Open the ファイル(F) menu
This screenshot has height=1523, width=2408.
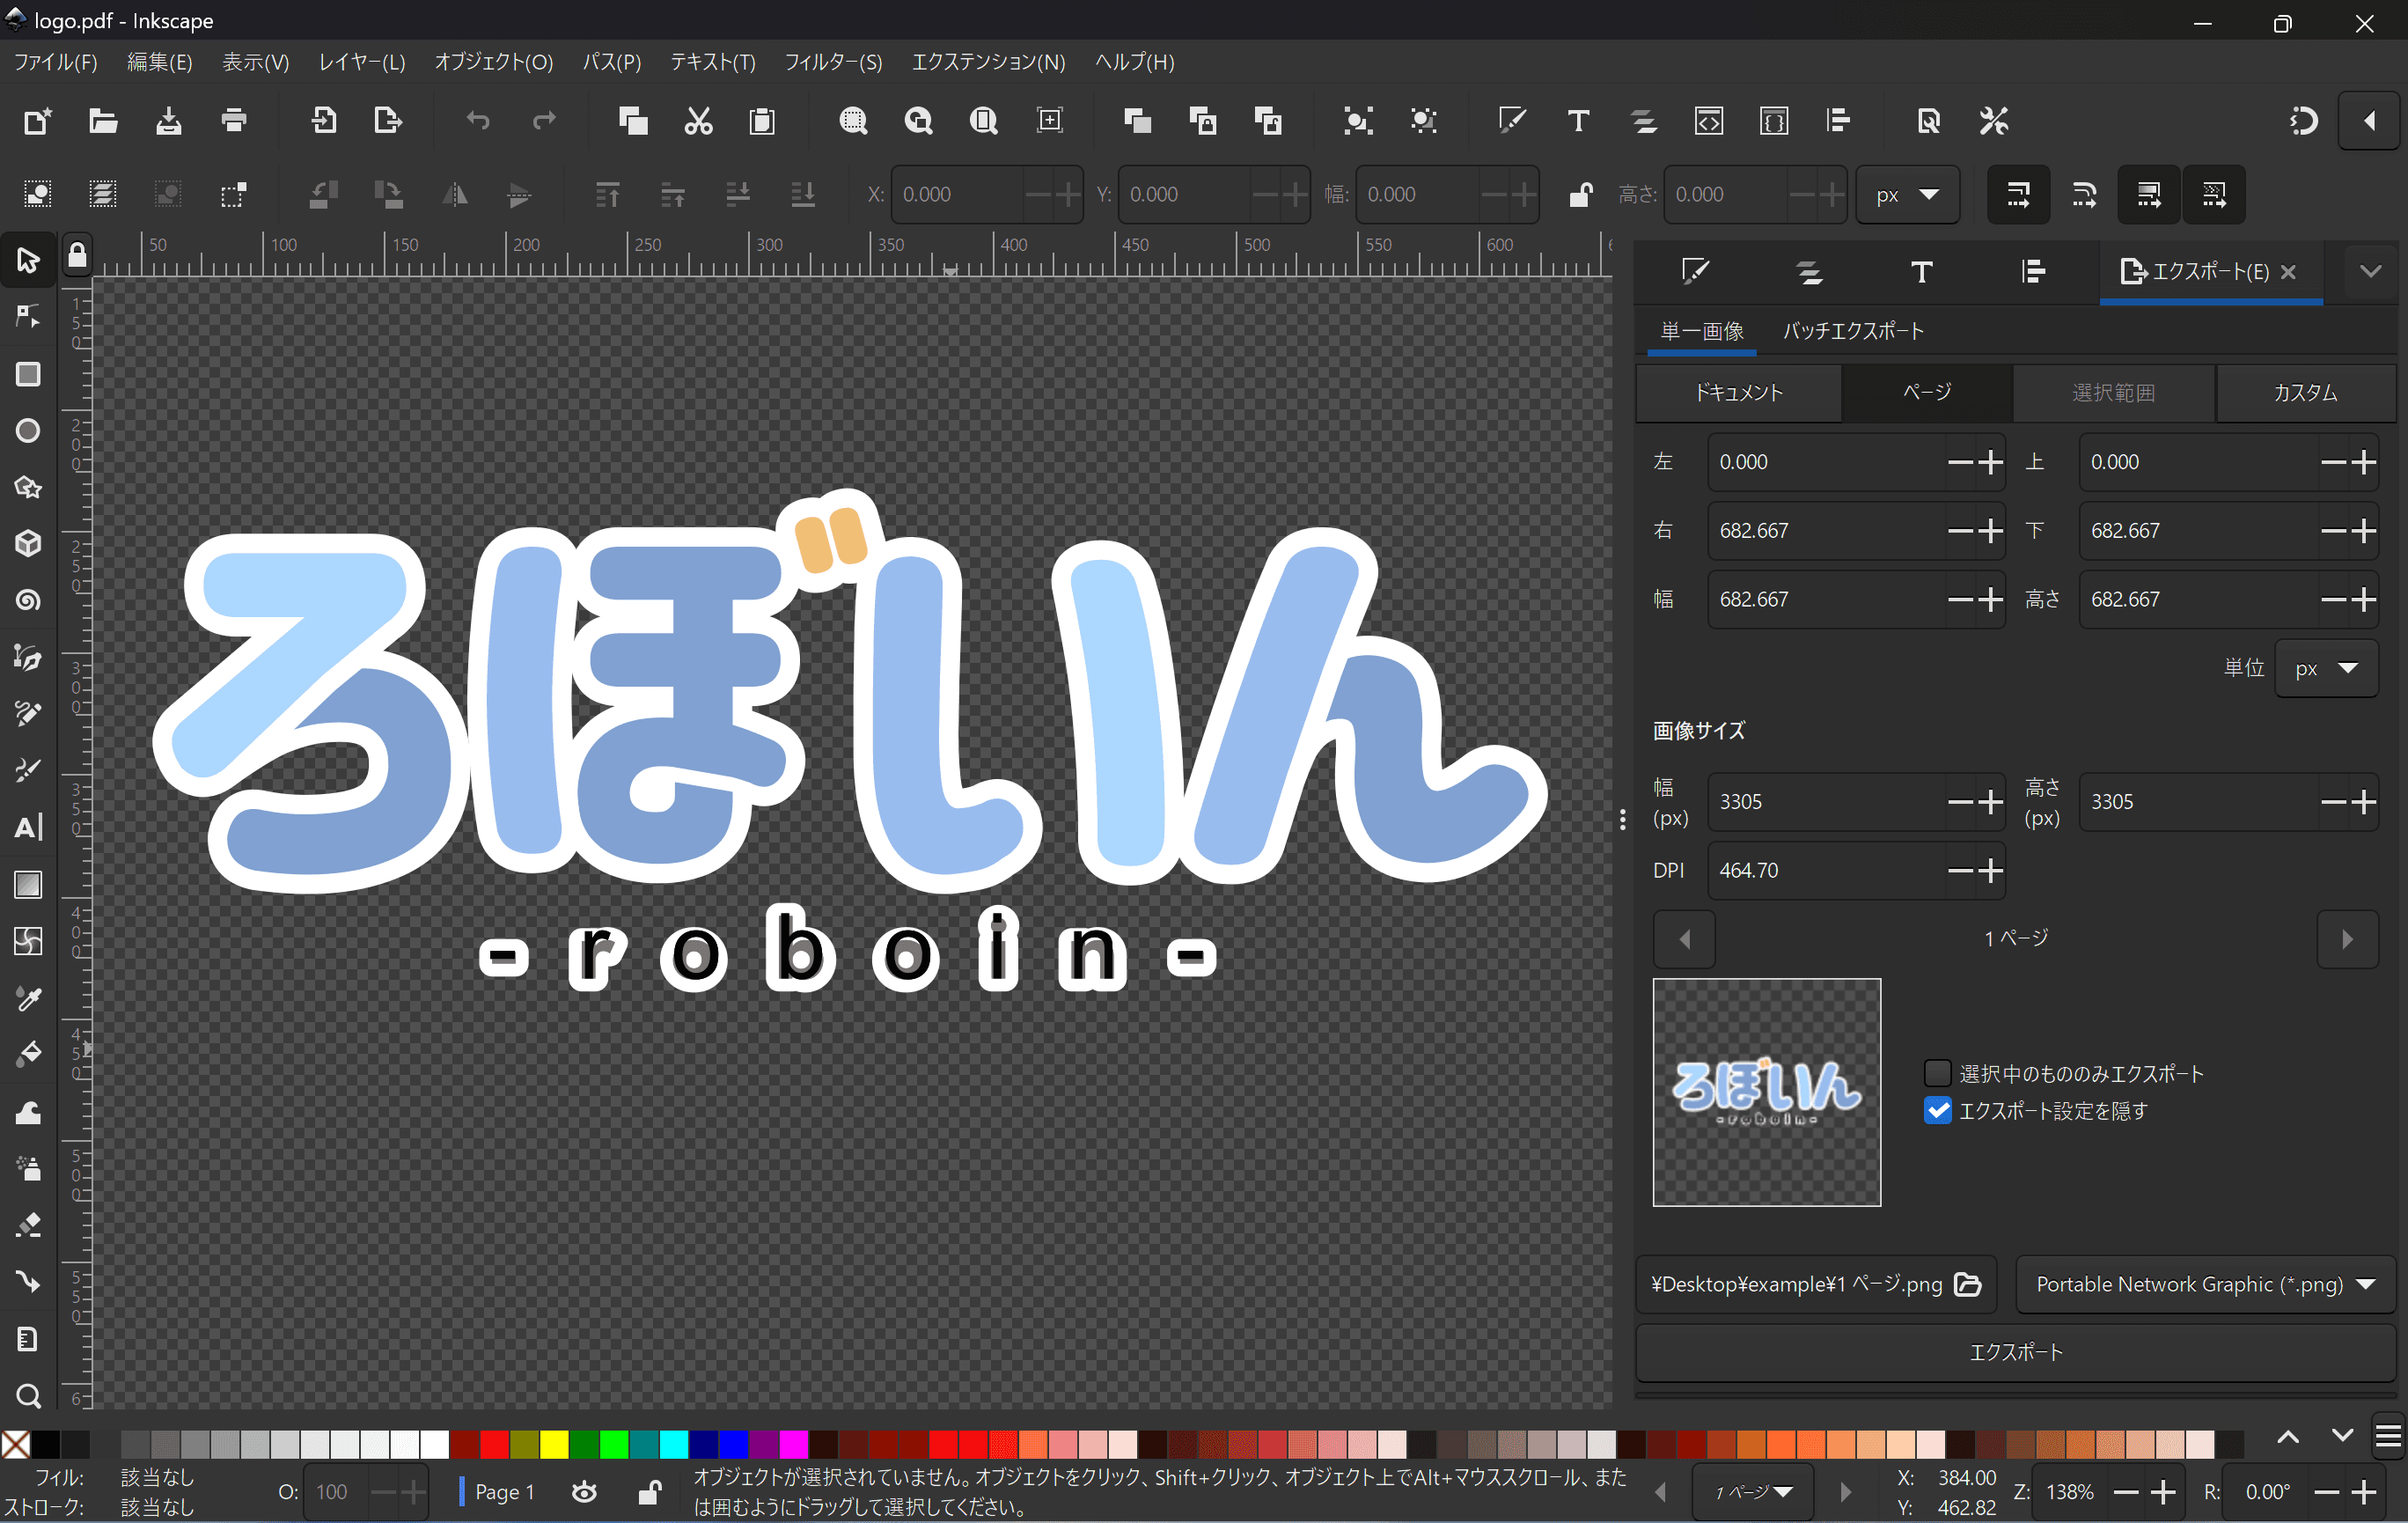pos(56,62)
